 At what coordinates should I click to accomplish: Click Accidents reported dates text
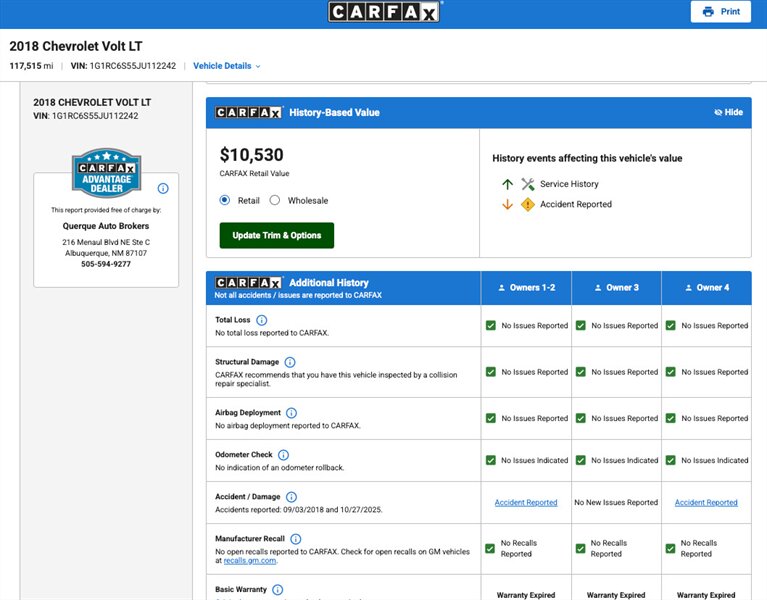coord(299,510)
